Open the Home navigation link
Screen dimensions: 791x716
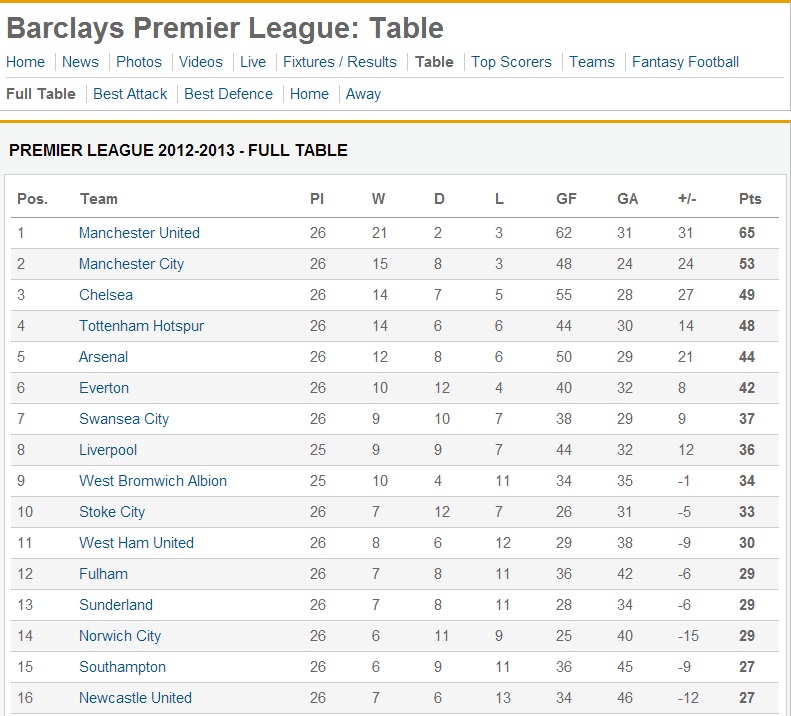tap(25, 62)
